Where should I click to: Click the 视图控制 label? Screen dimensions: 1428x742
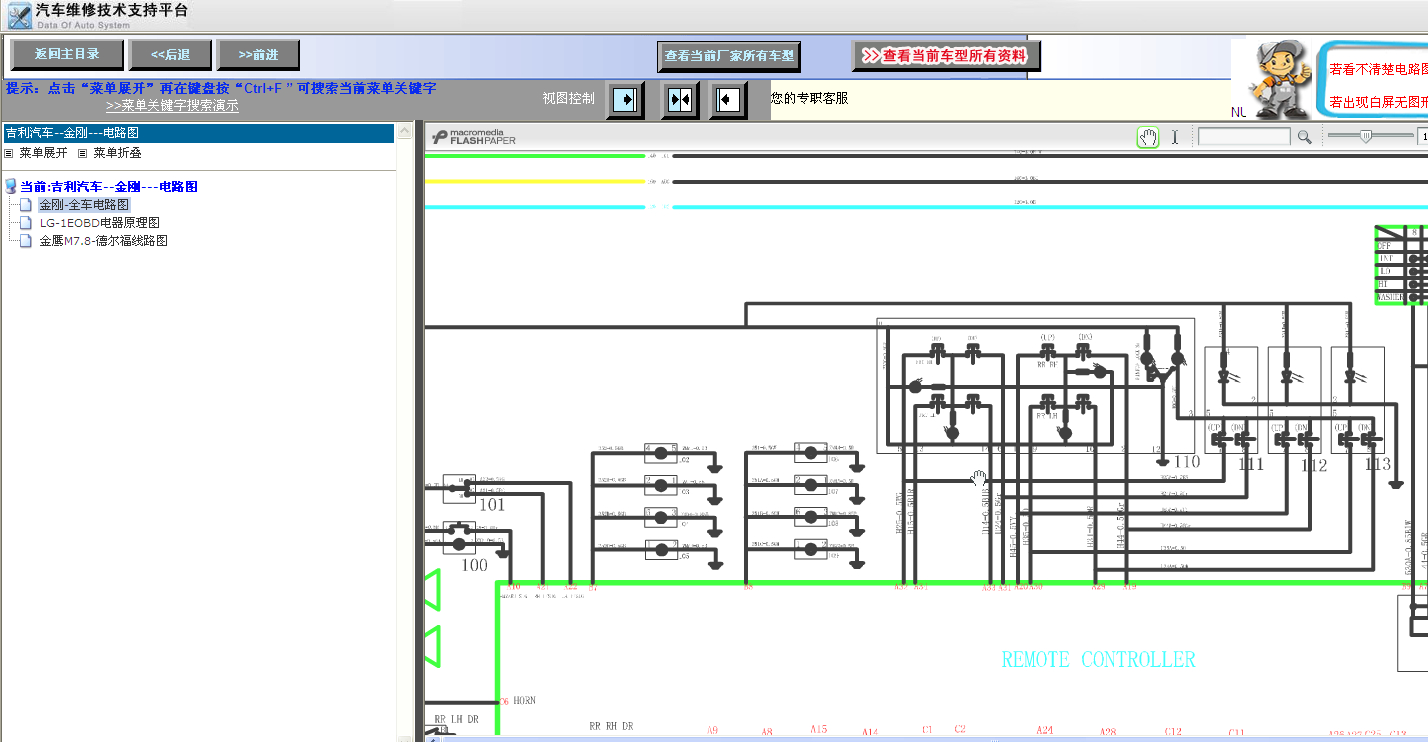(x=568, y=98)
